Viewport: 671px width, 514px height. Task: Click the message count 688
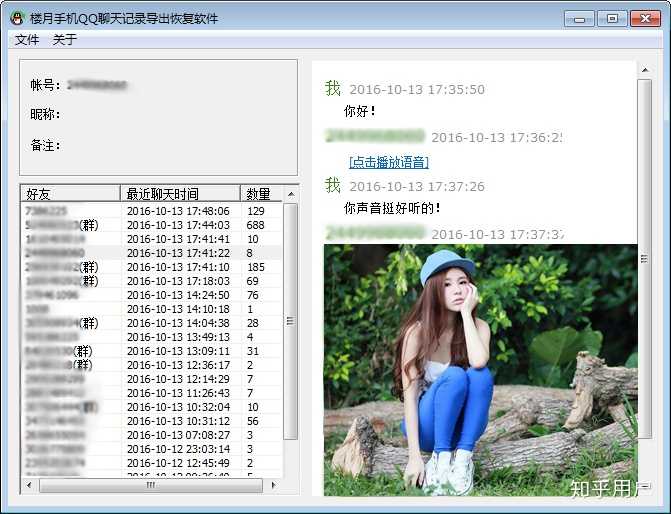[x=255, y=225]
